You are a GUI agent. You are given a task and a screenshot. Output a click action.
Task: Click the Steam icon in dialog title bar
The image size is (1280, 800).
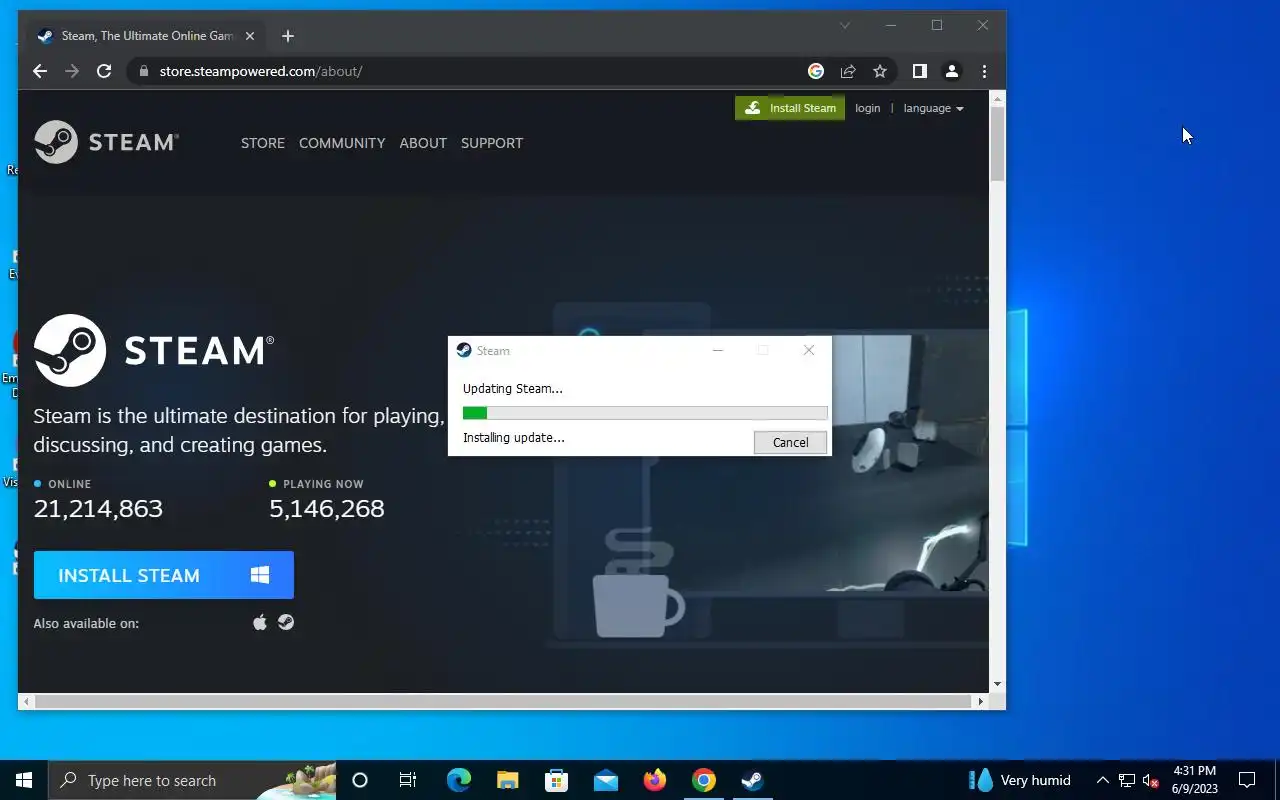(x=464, y=350)
